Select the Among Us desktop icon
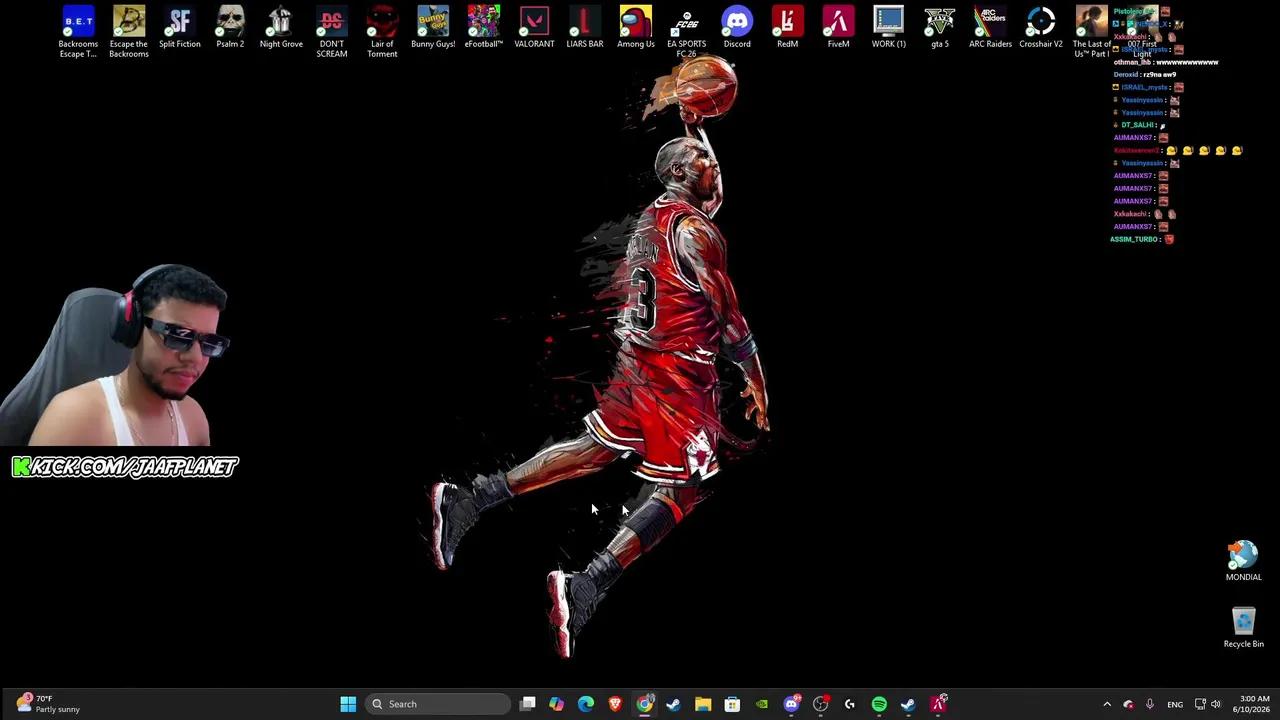This screenshot has width=1280, height=720. coord(636,27)
